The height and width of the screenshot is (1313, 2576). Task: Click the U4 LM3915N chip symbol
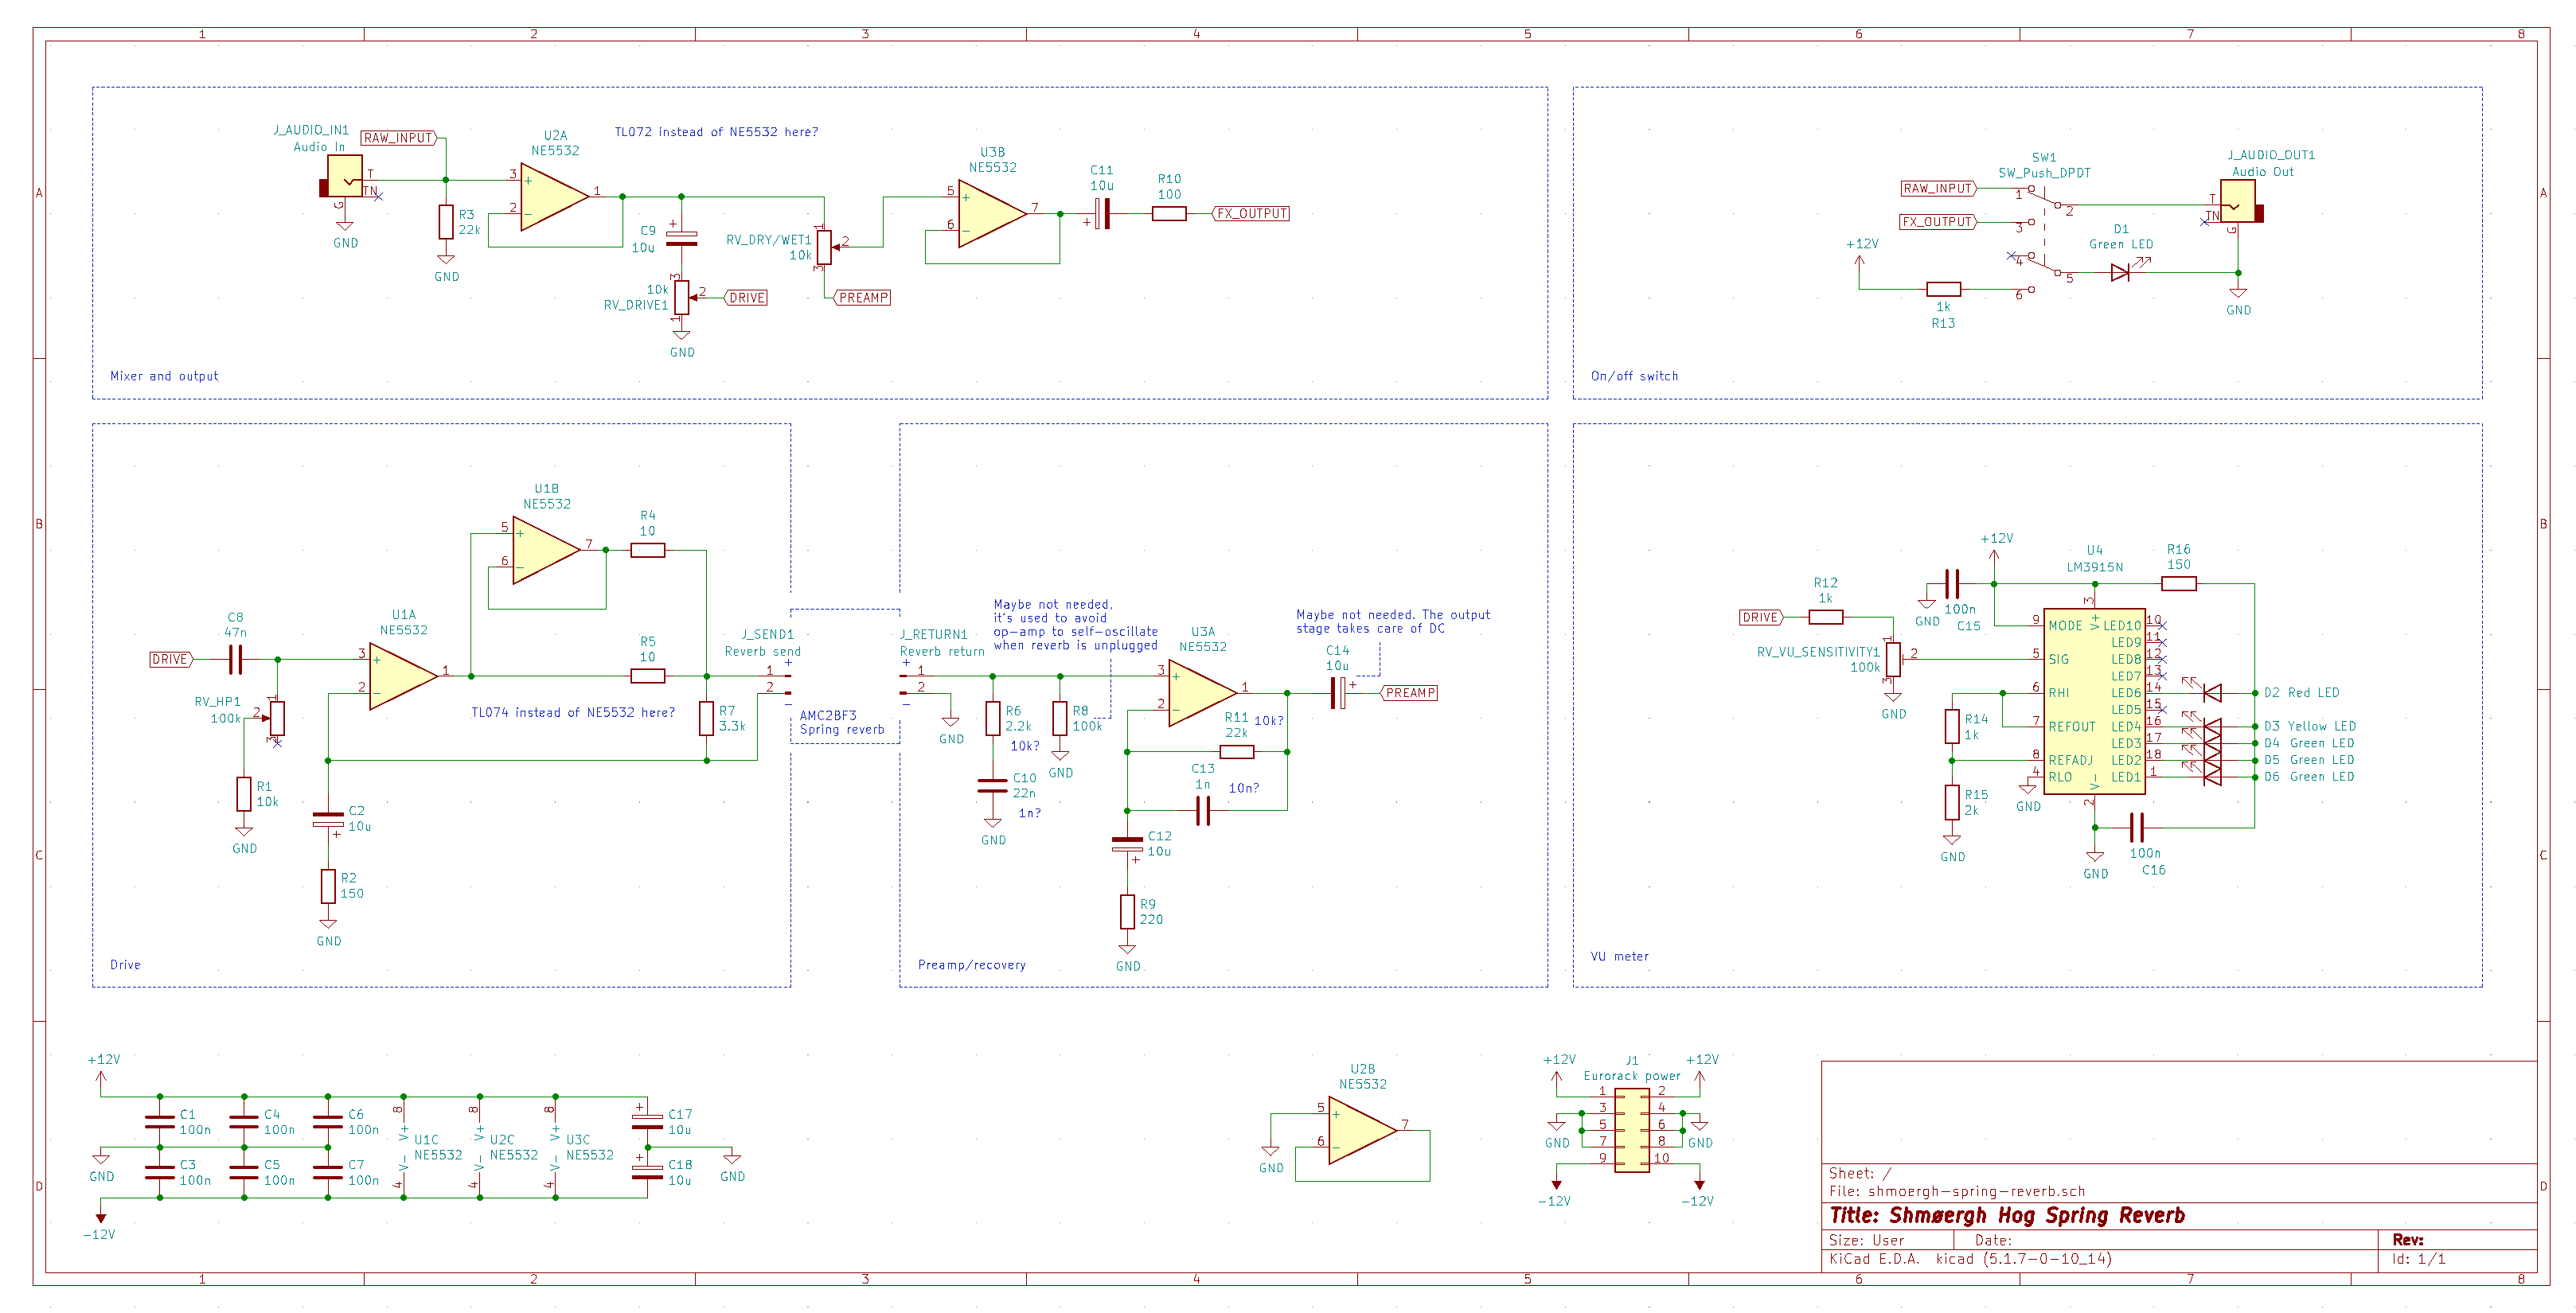point(2094,701)
